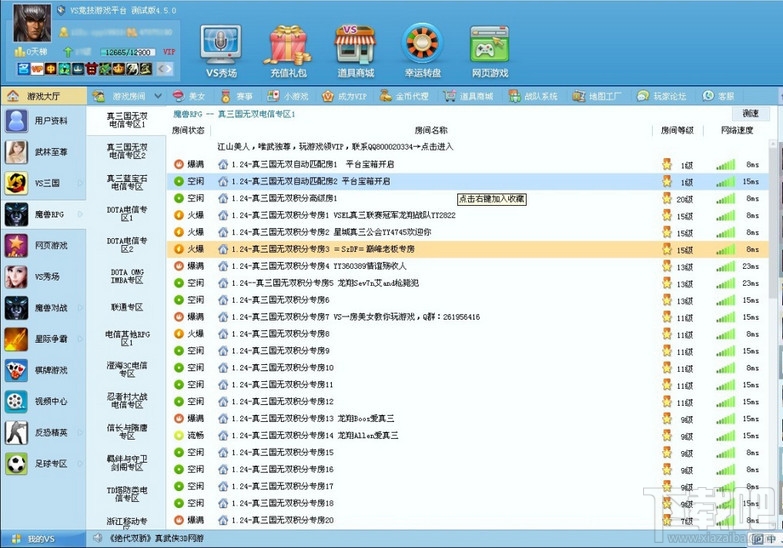This screenshot has height=548, width=783.
Task: Open the 小游戏 menu item
Action: (288, 96)
